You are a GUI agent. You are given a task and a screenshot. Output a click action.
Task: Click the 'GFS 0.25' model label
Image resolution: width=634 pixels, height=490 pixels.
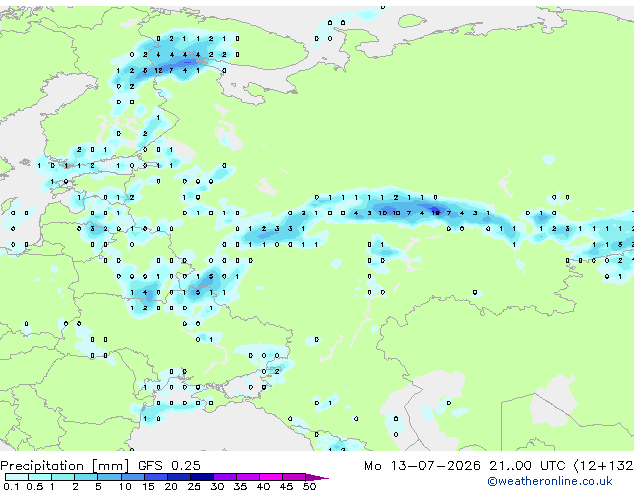click(x=169, y=466)
